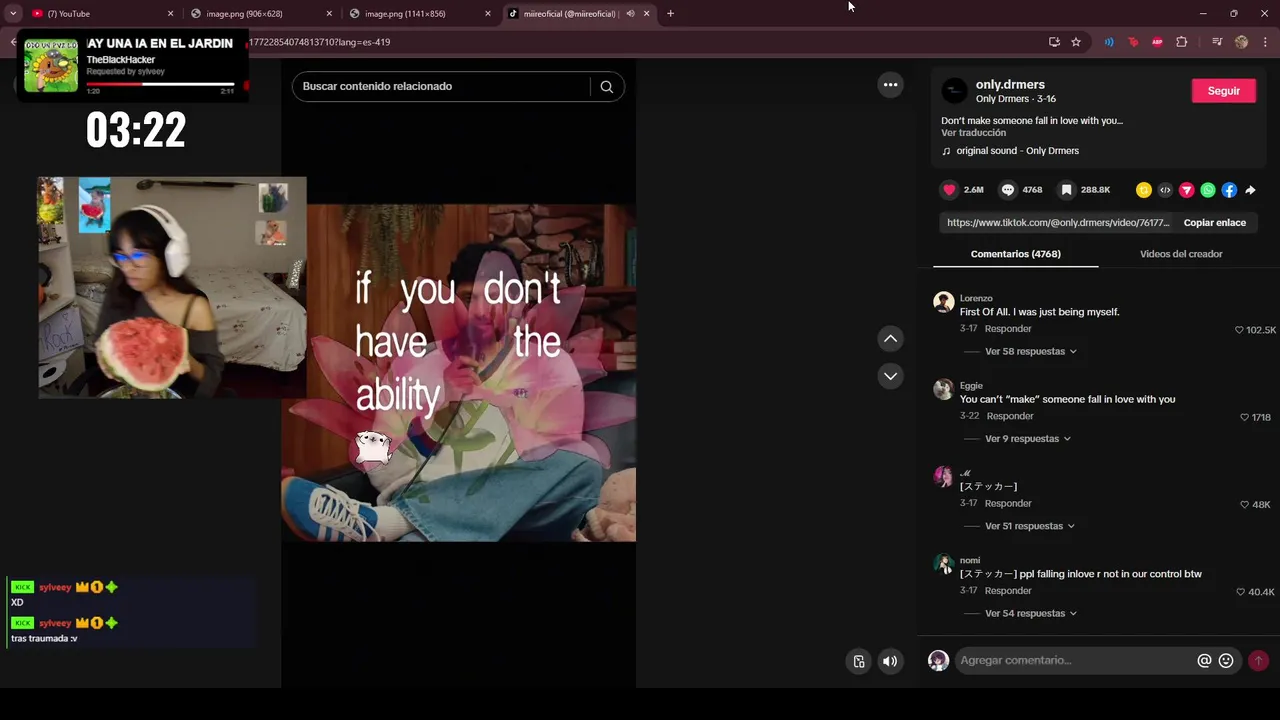Reply to nomi's comment
Image resolution: width=1280 pixels, height=720 pixels.
tap(1008, 591)
